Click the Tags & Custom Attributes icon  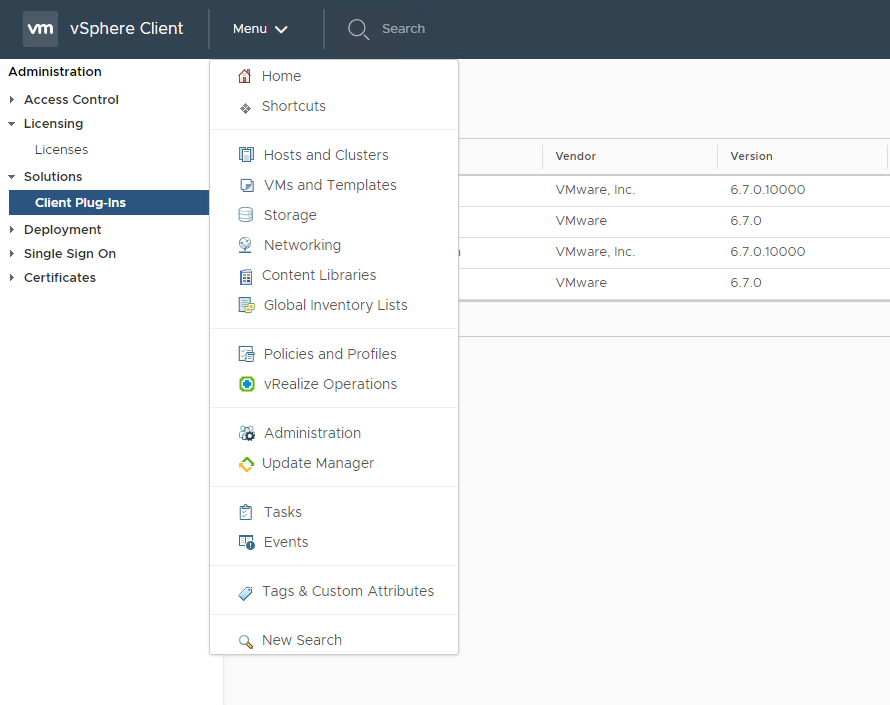(x=246, y=592)
